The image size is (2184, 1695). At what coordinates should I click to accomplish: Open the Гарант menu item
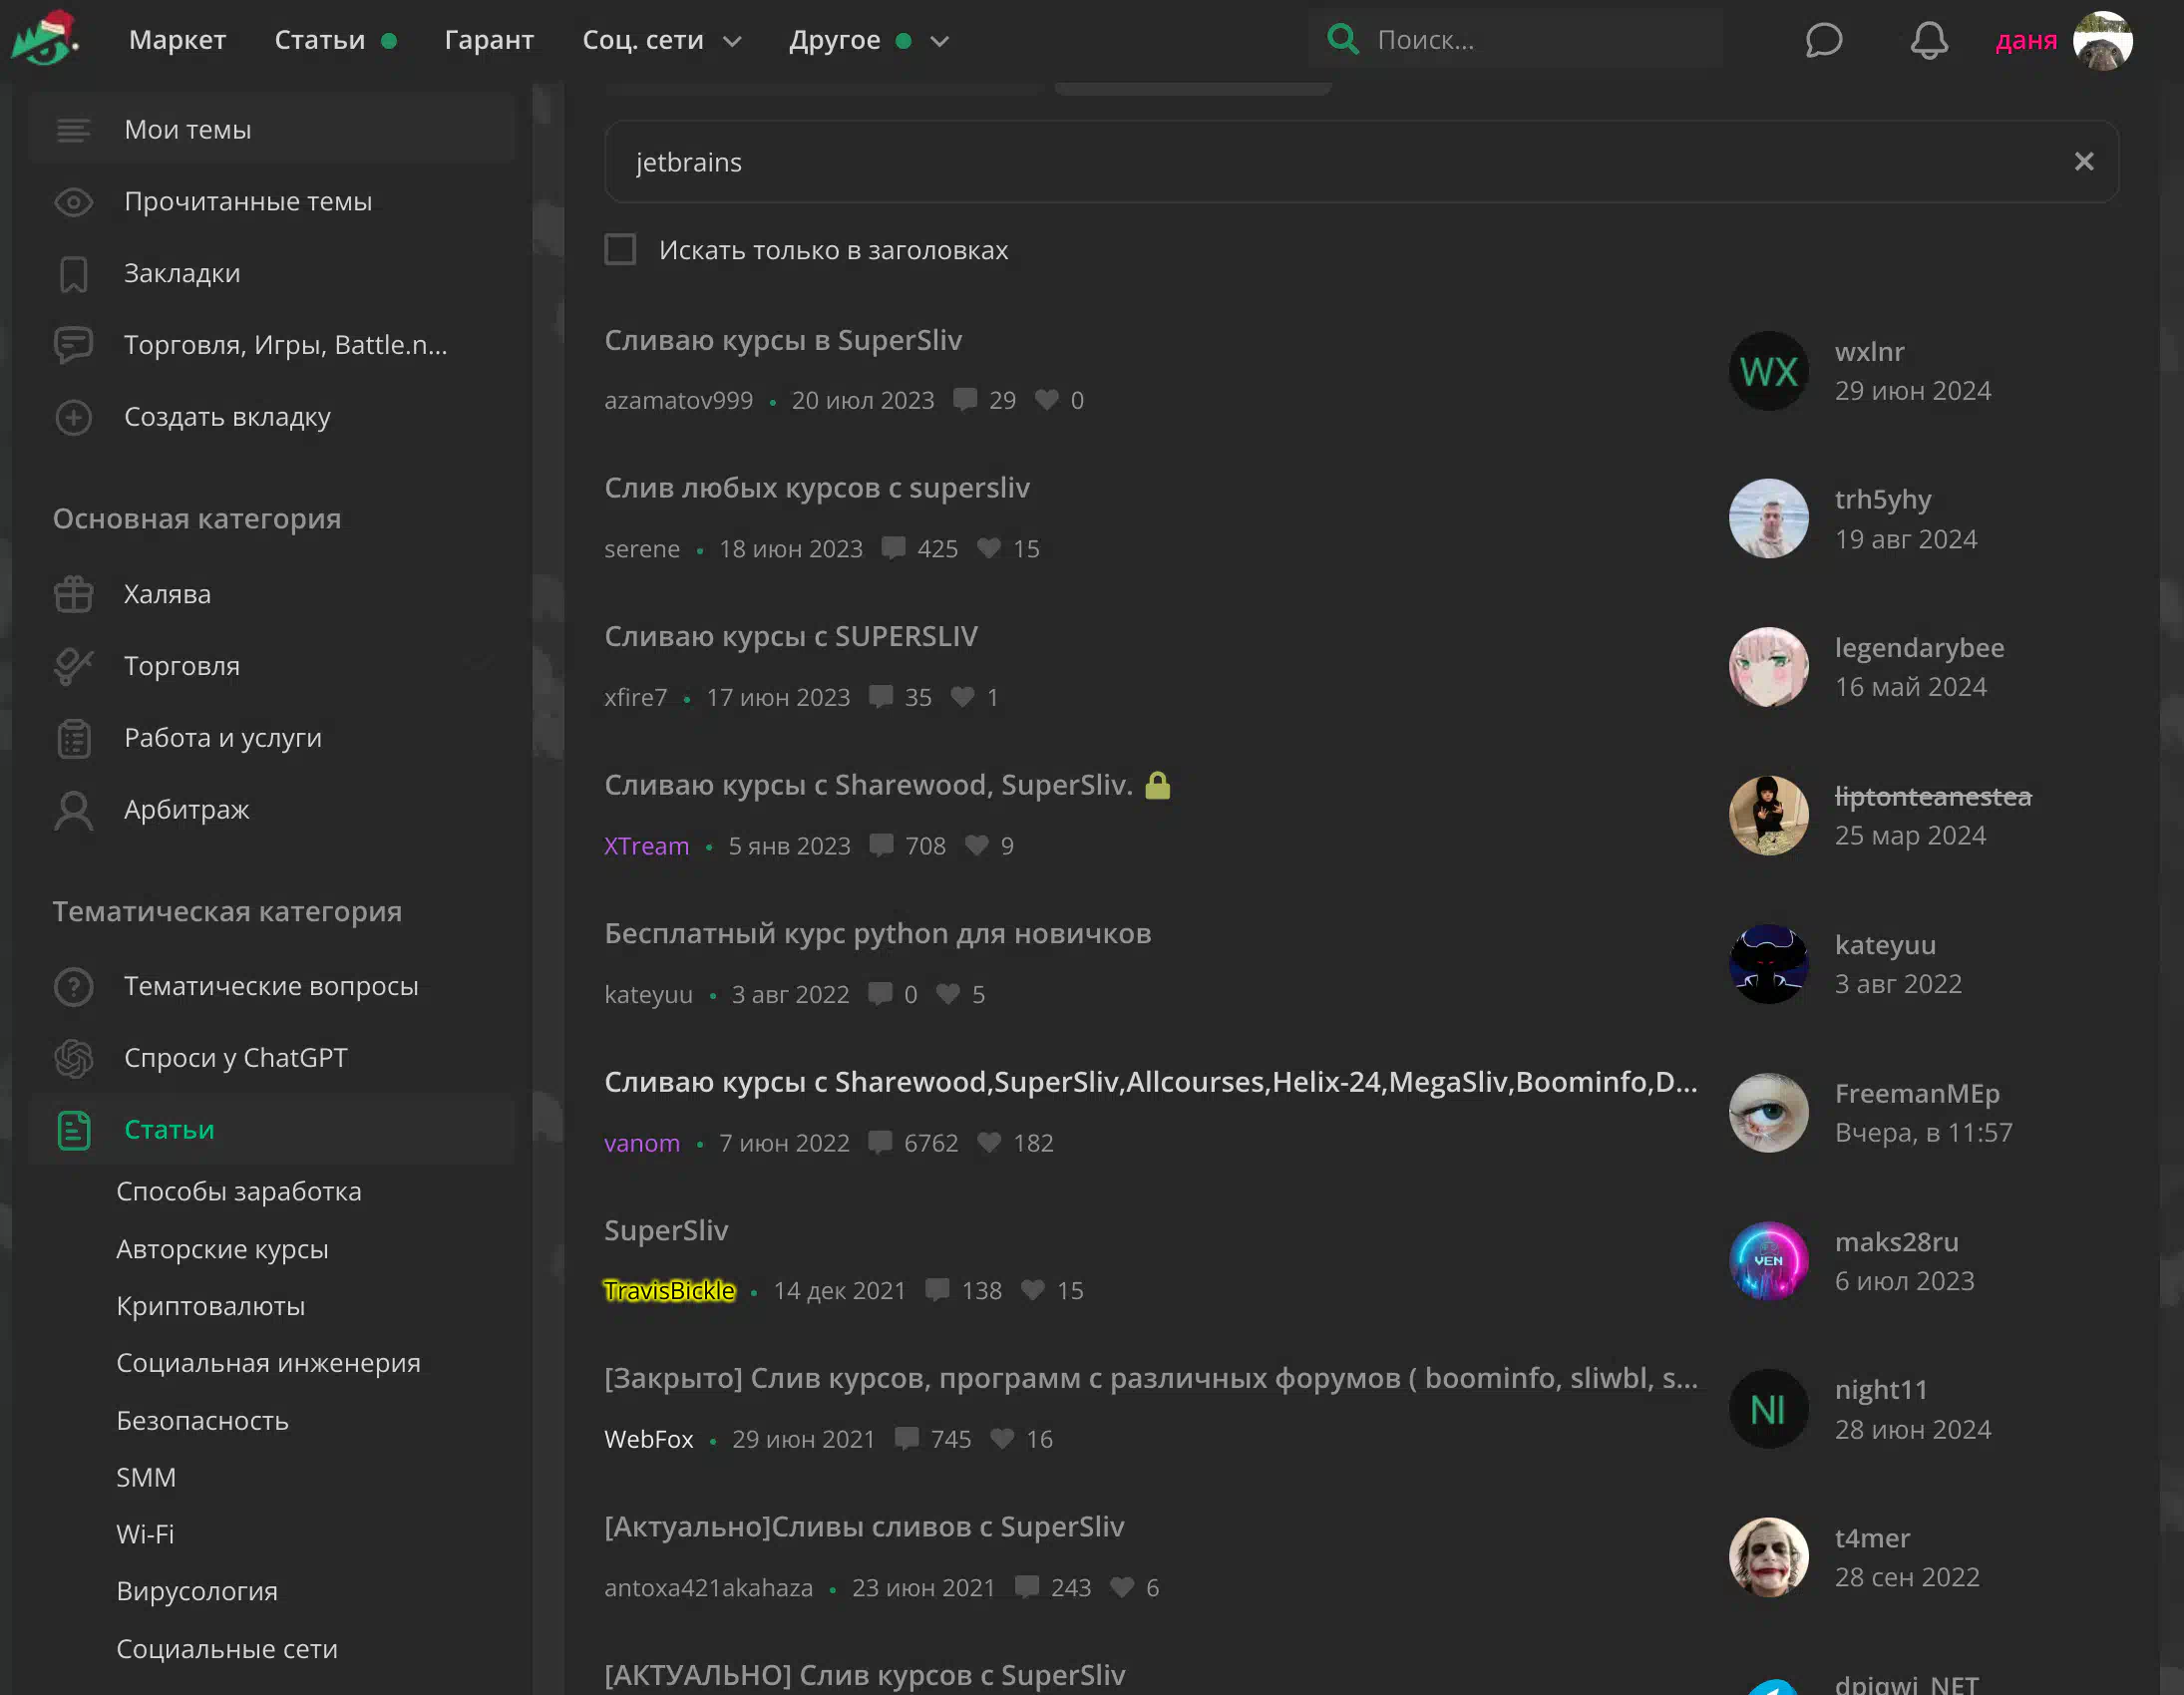(489, 40)
